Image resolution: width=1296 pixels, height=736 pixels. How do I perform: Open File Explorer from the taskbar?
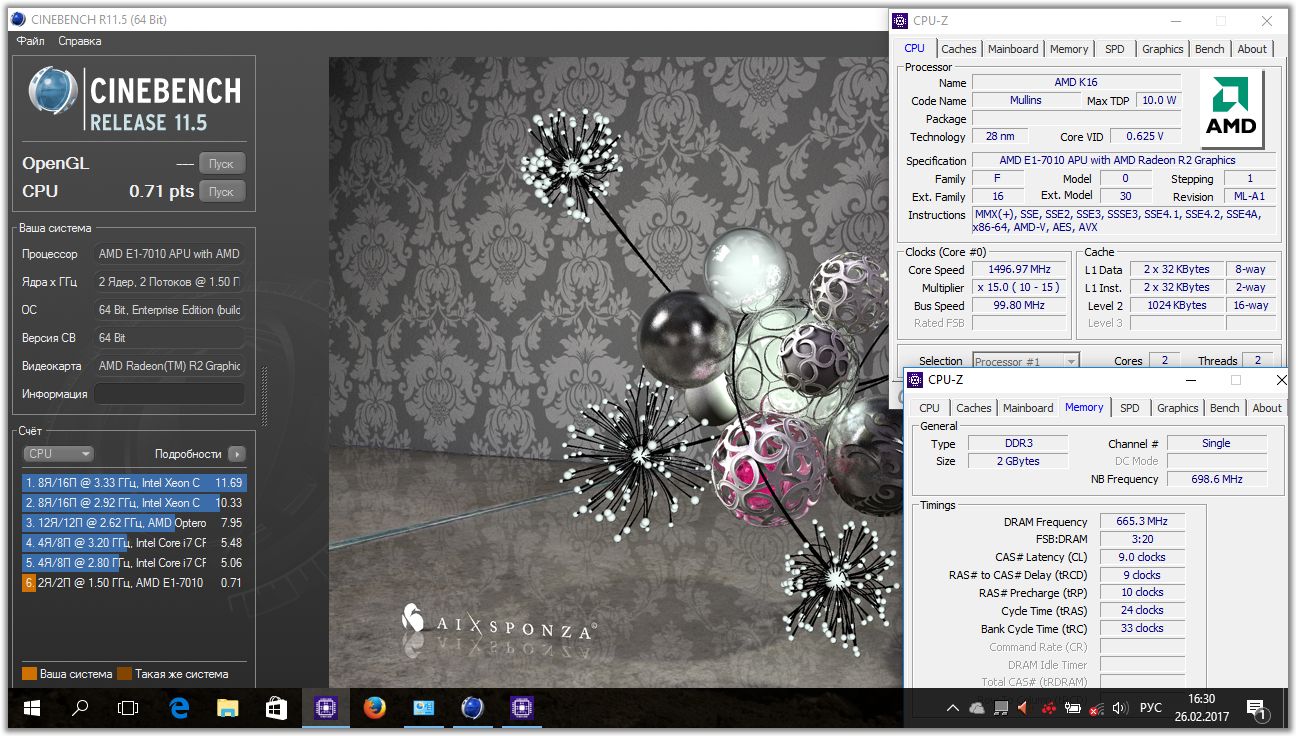pyautogui.click(x=228, y=708)
